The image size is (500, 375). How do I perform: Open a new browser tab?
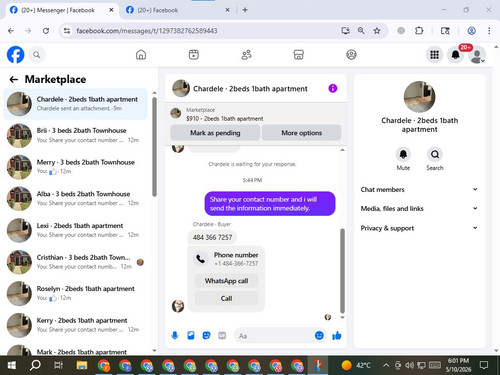pos(245,10)
